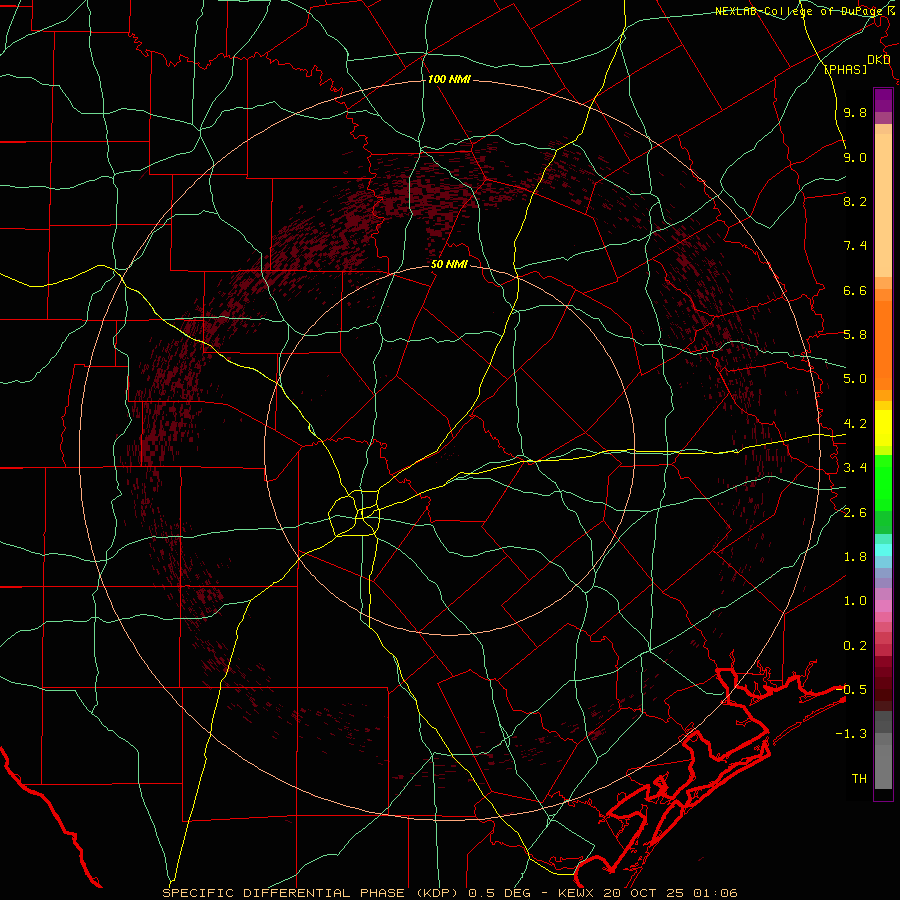Image resolution: width=900 pixels, height=900 pixels.
Task: Click the 2.6 scale value
Action: [x=855, y=512]
